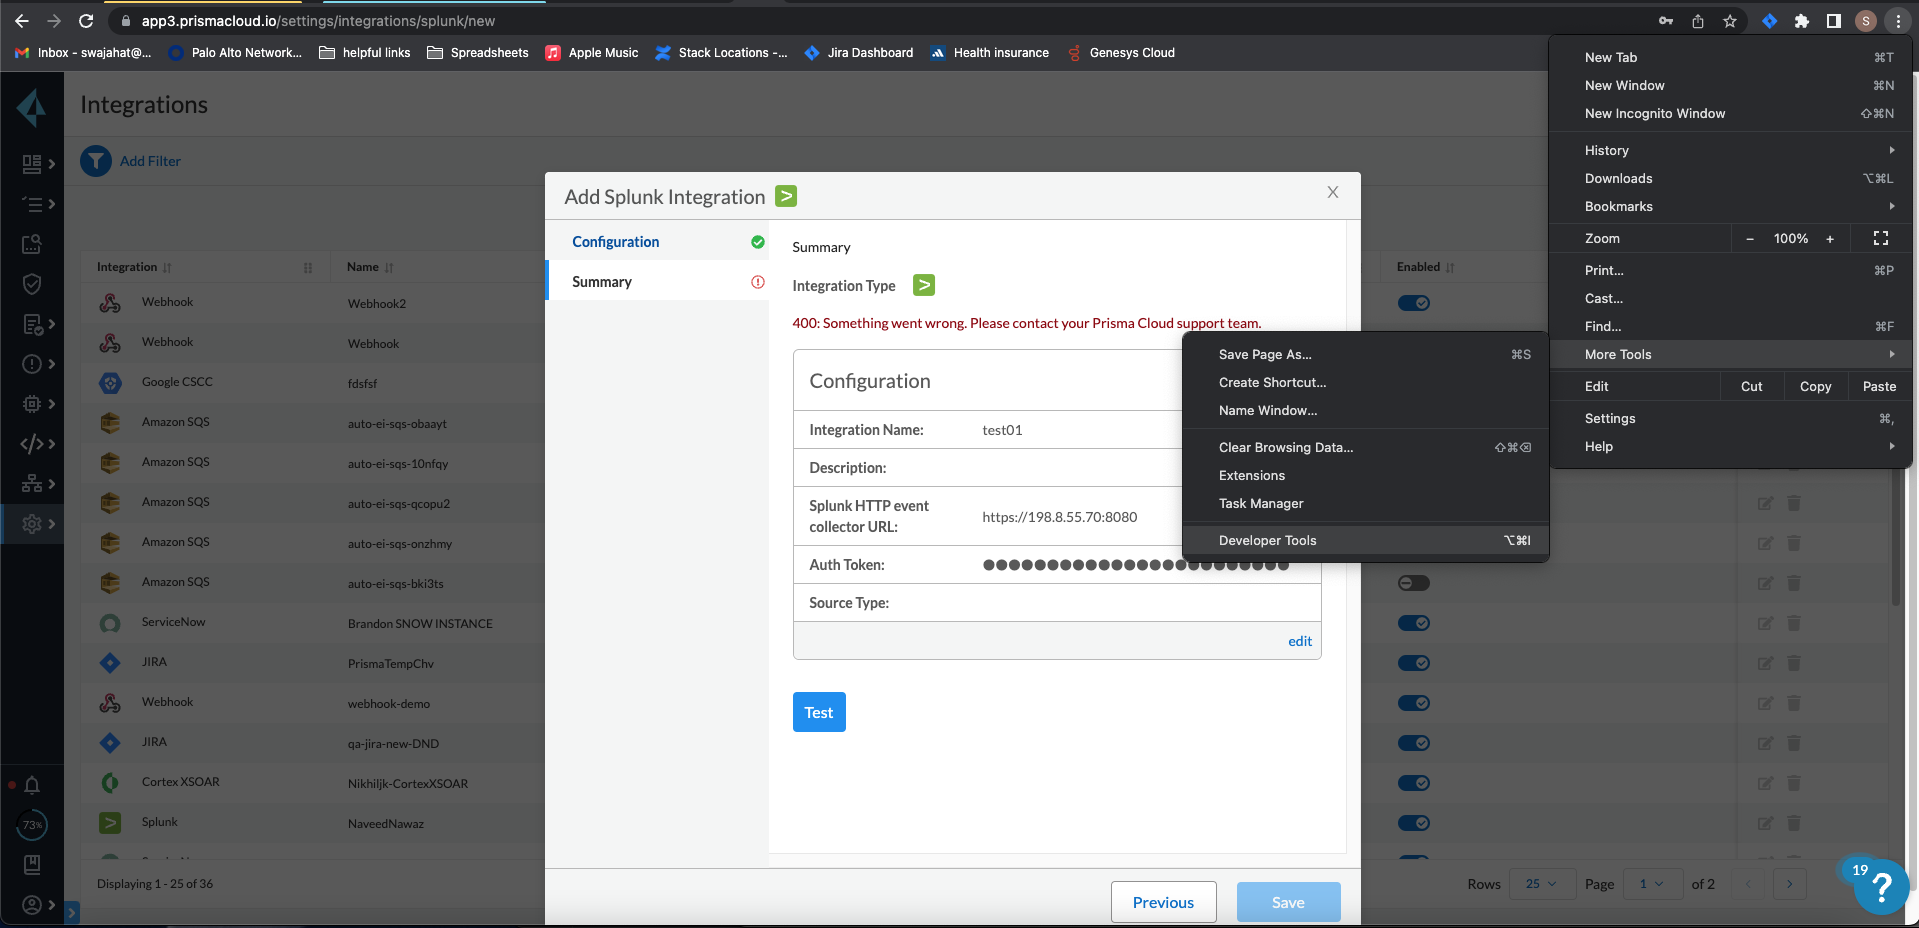Click the Add Filter funnel icon

[x=96, y=161]
